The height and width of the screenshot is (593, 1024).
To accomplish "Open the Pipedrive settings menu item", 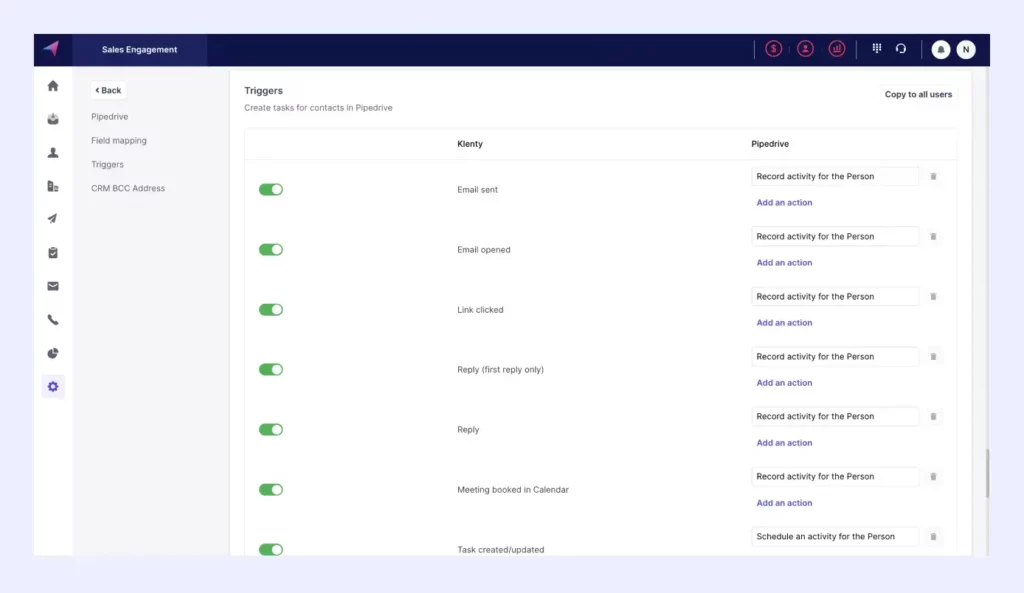I will (110, 116).
